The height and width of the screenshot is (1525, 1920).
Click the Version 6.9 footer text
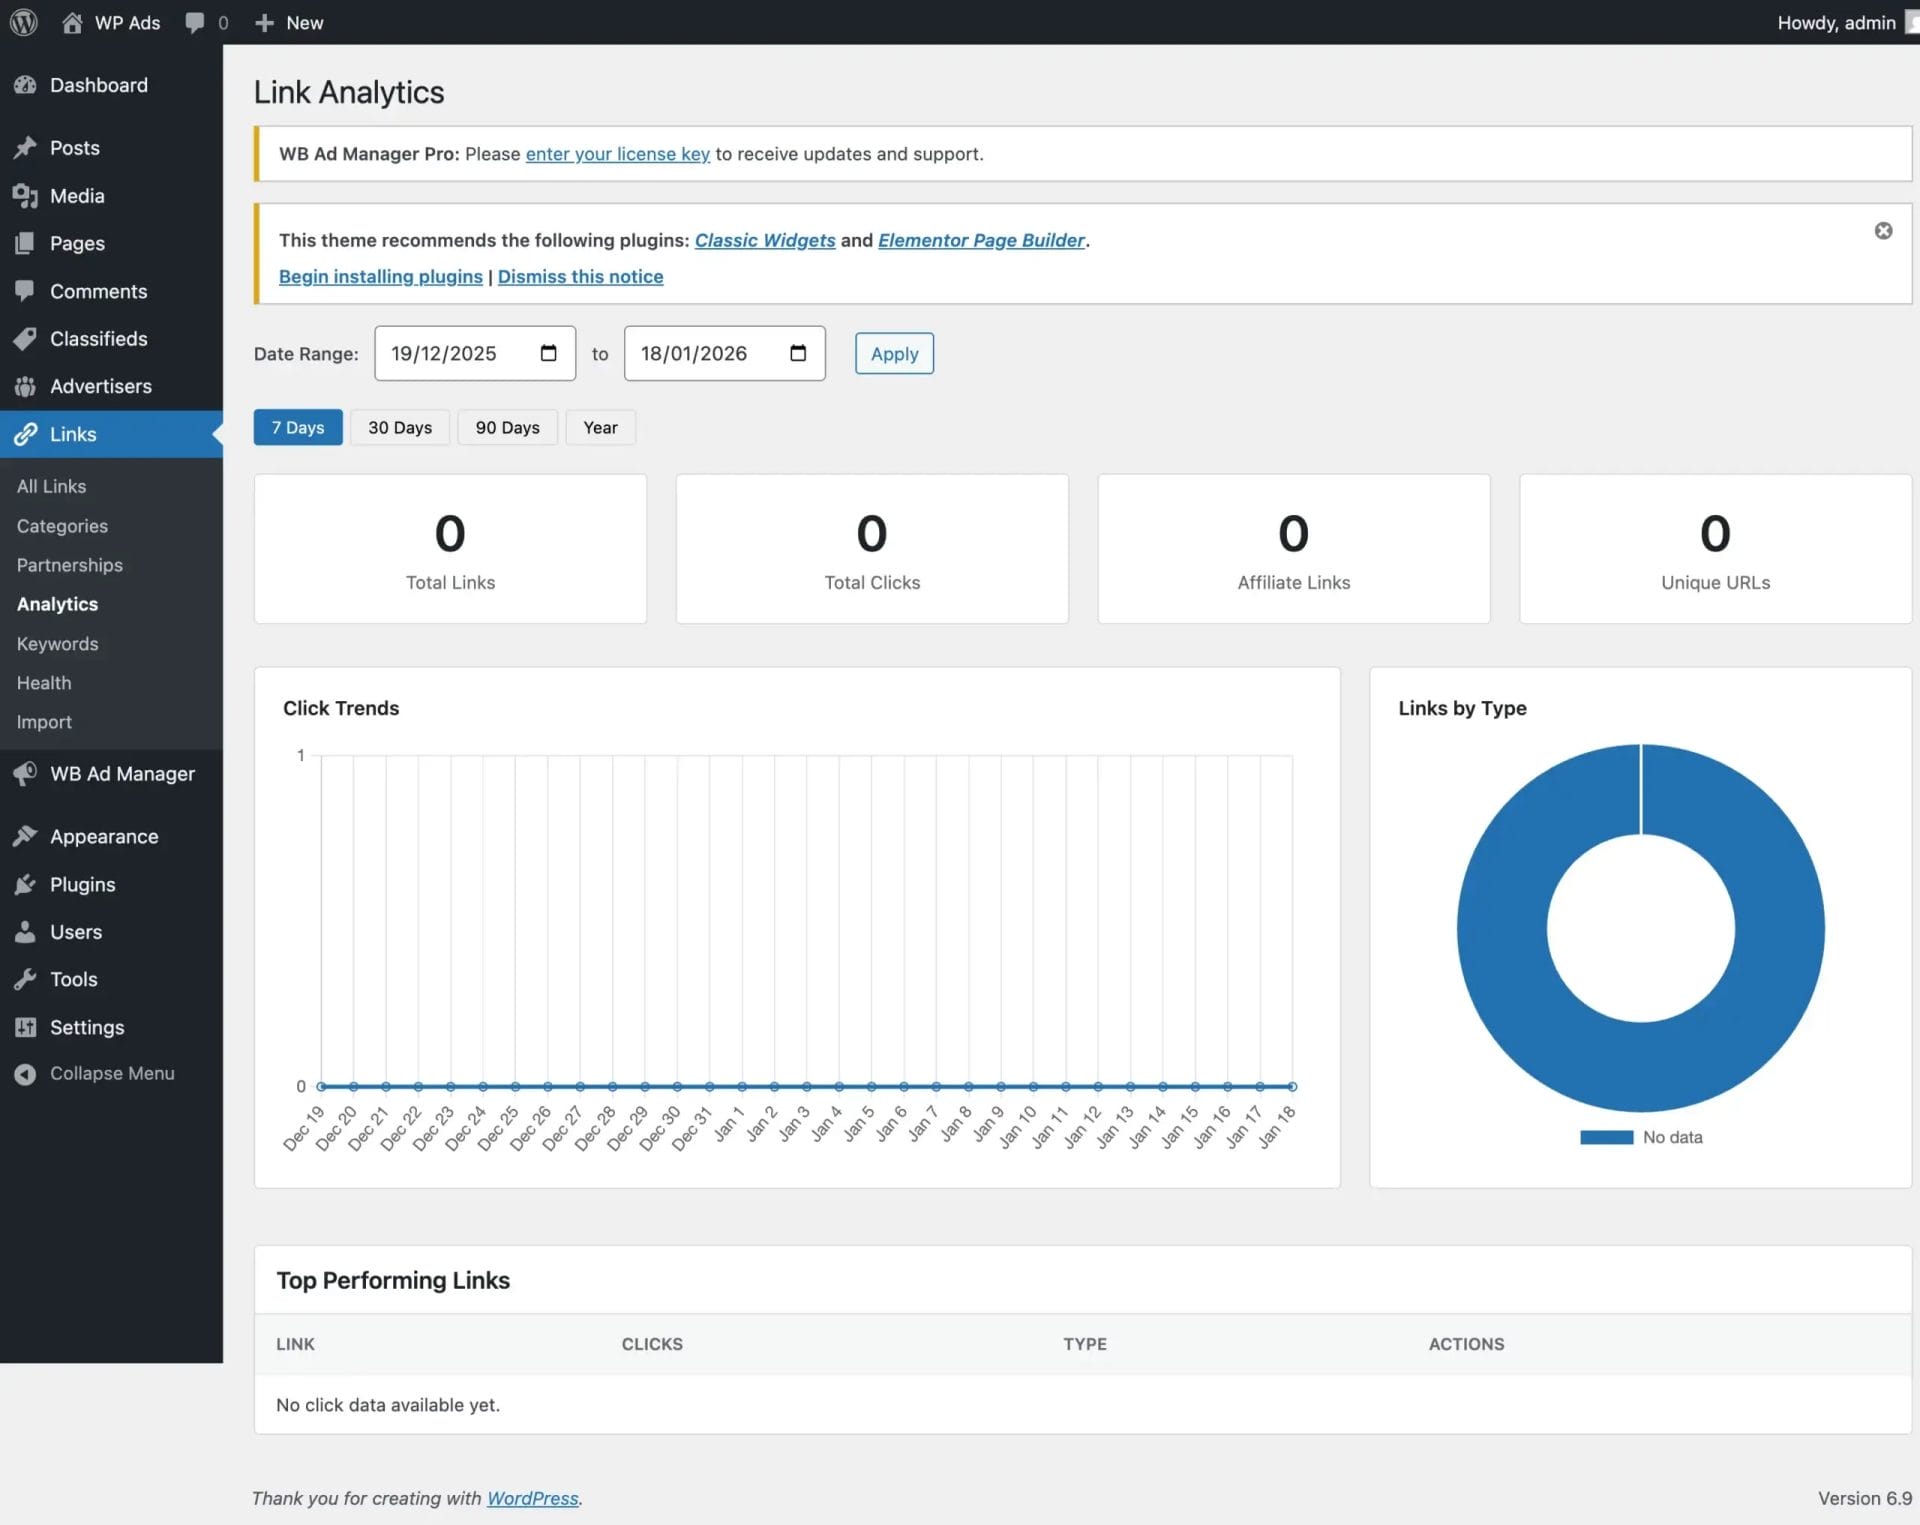1865,1498
